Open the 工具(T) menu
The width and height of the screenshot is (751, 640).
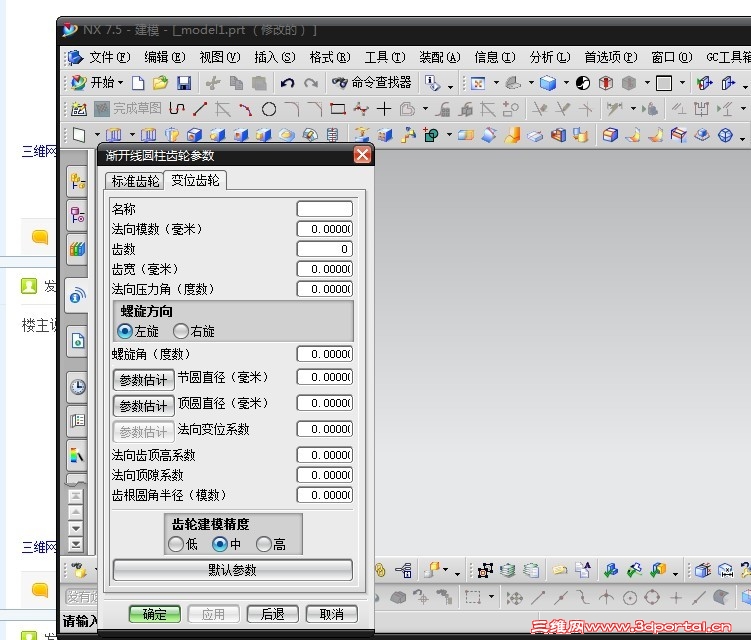click(385, 57)
